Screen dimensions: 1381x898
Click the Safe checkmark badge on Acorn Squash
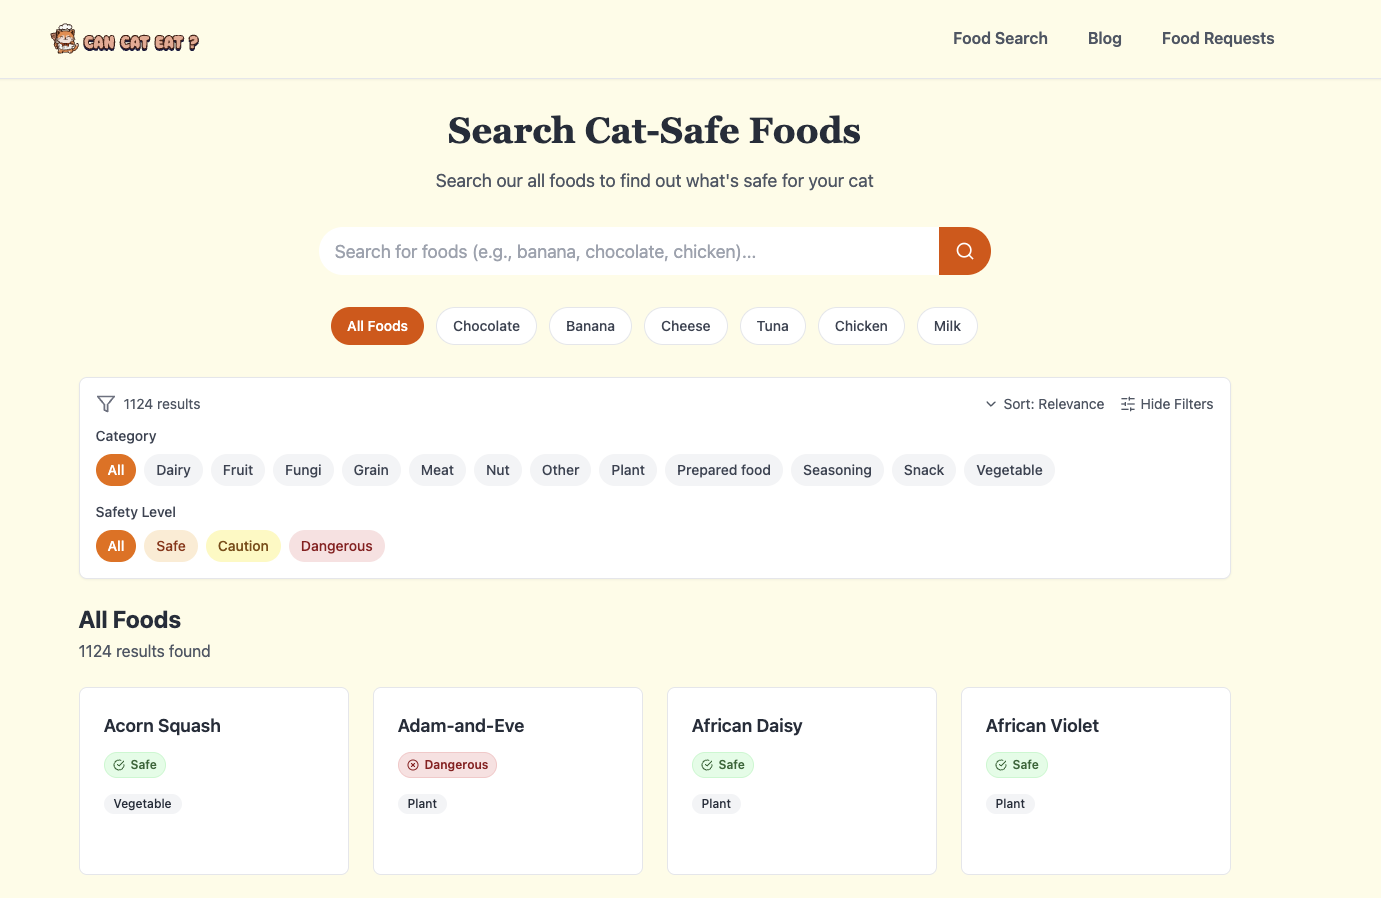[135, 765]
